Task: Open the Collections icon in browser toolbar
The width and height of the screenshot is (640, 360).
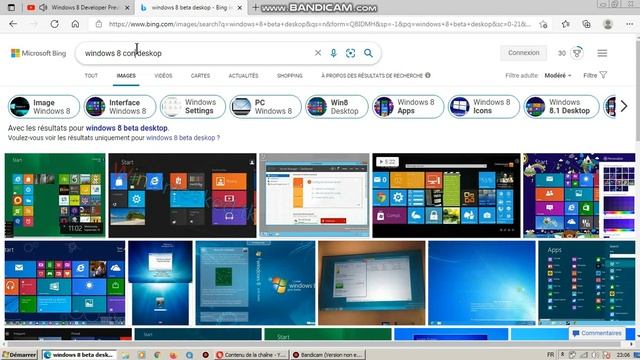Action: point(587,24)
